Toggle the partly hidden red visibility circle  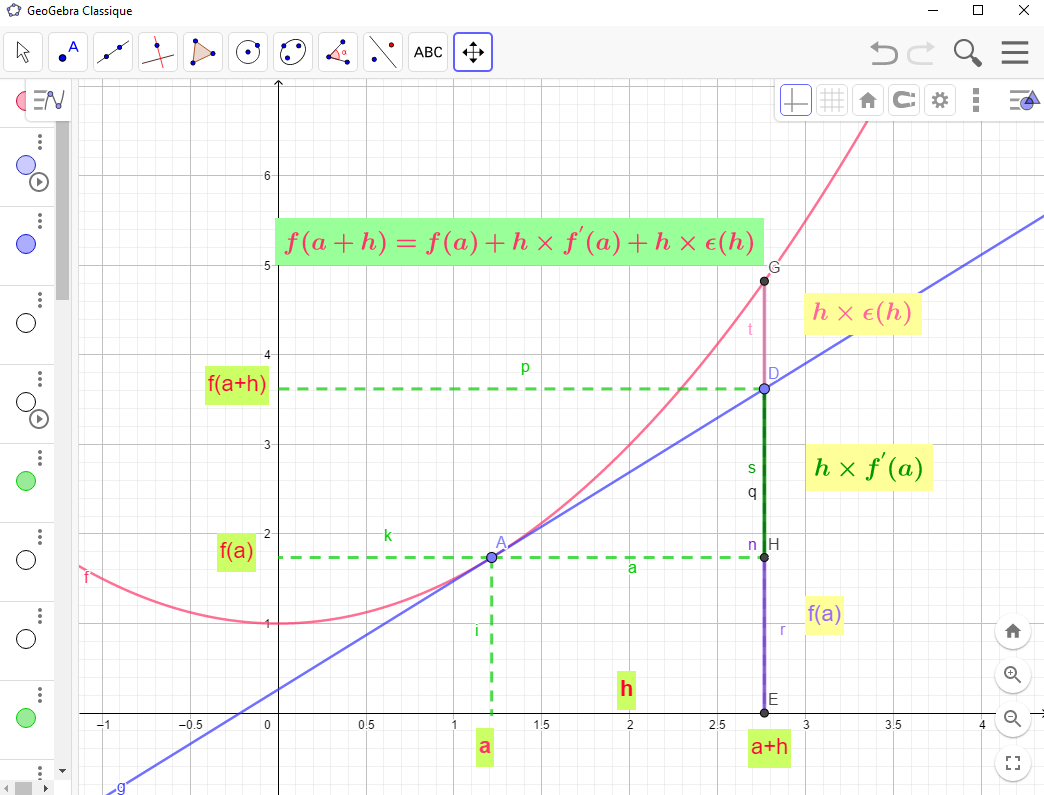point(21,101)
